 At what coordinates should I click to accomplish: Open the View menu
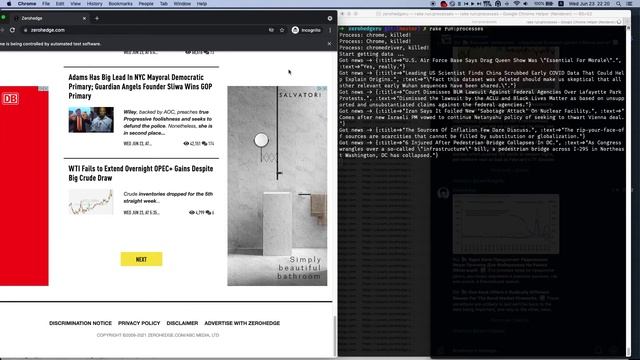click(76, 4)
